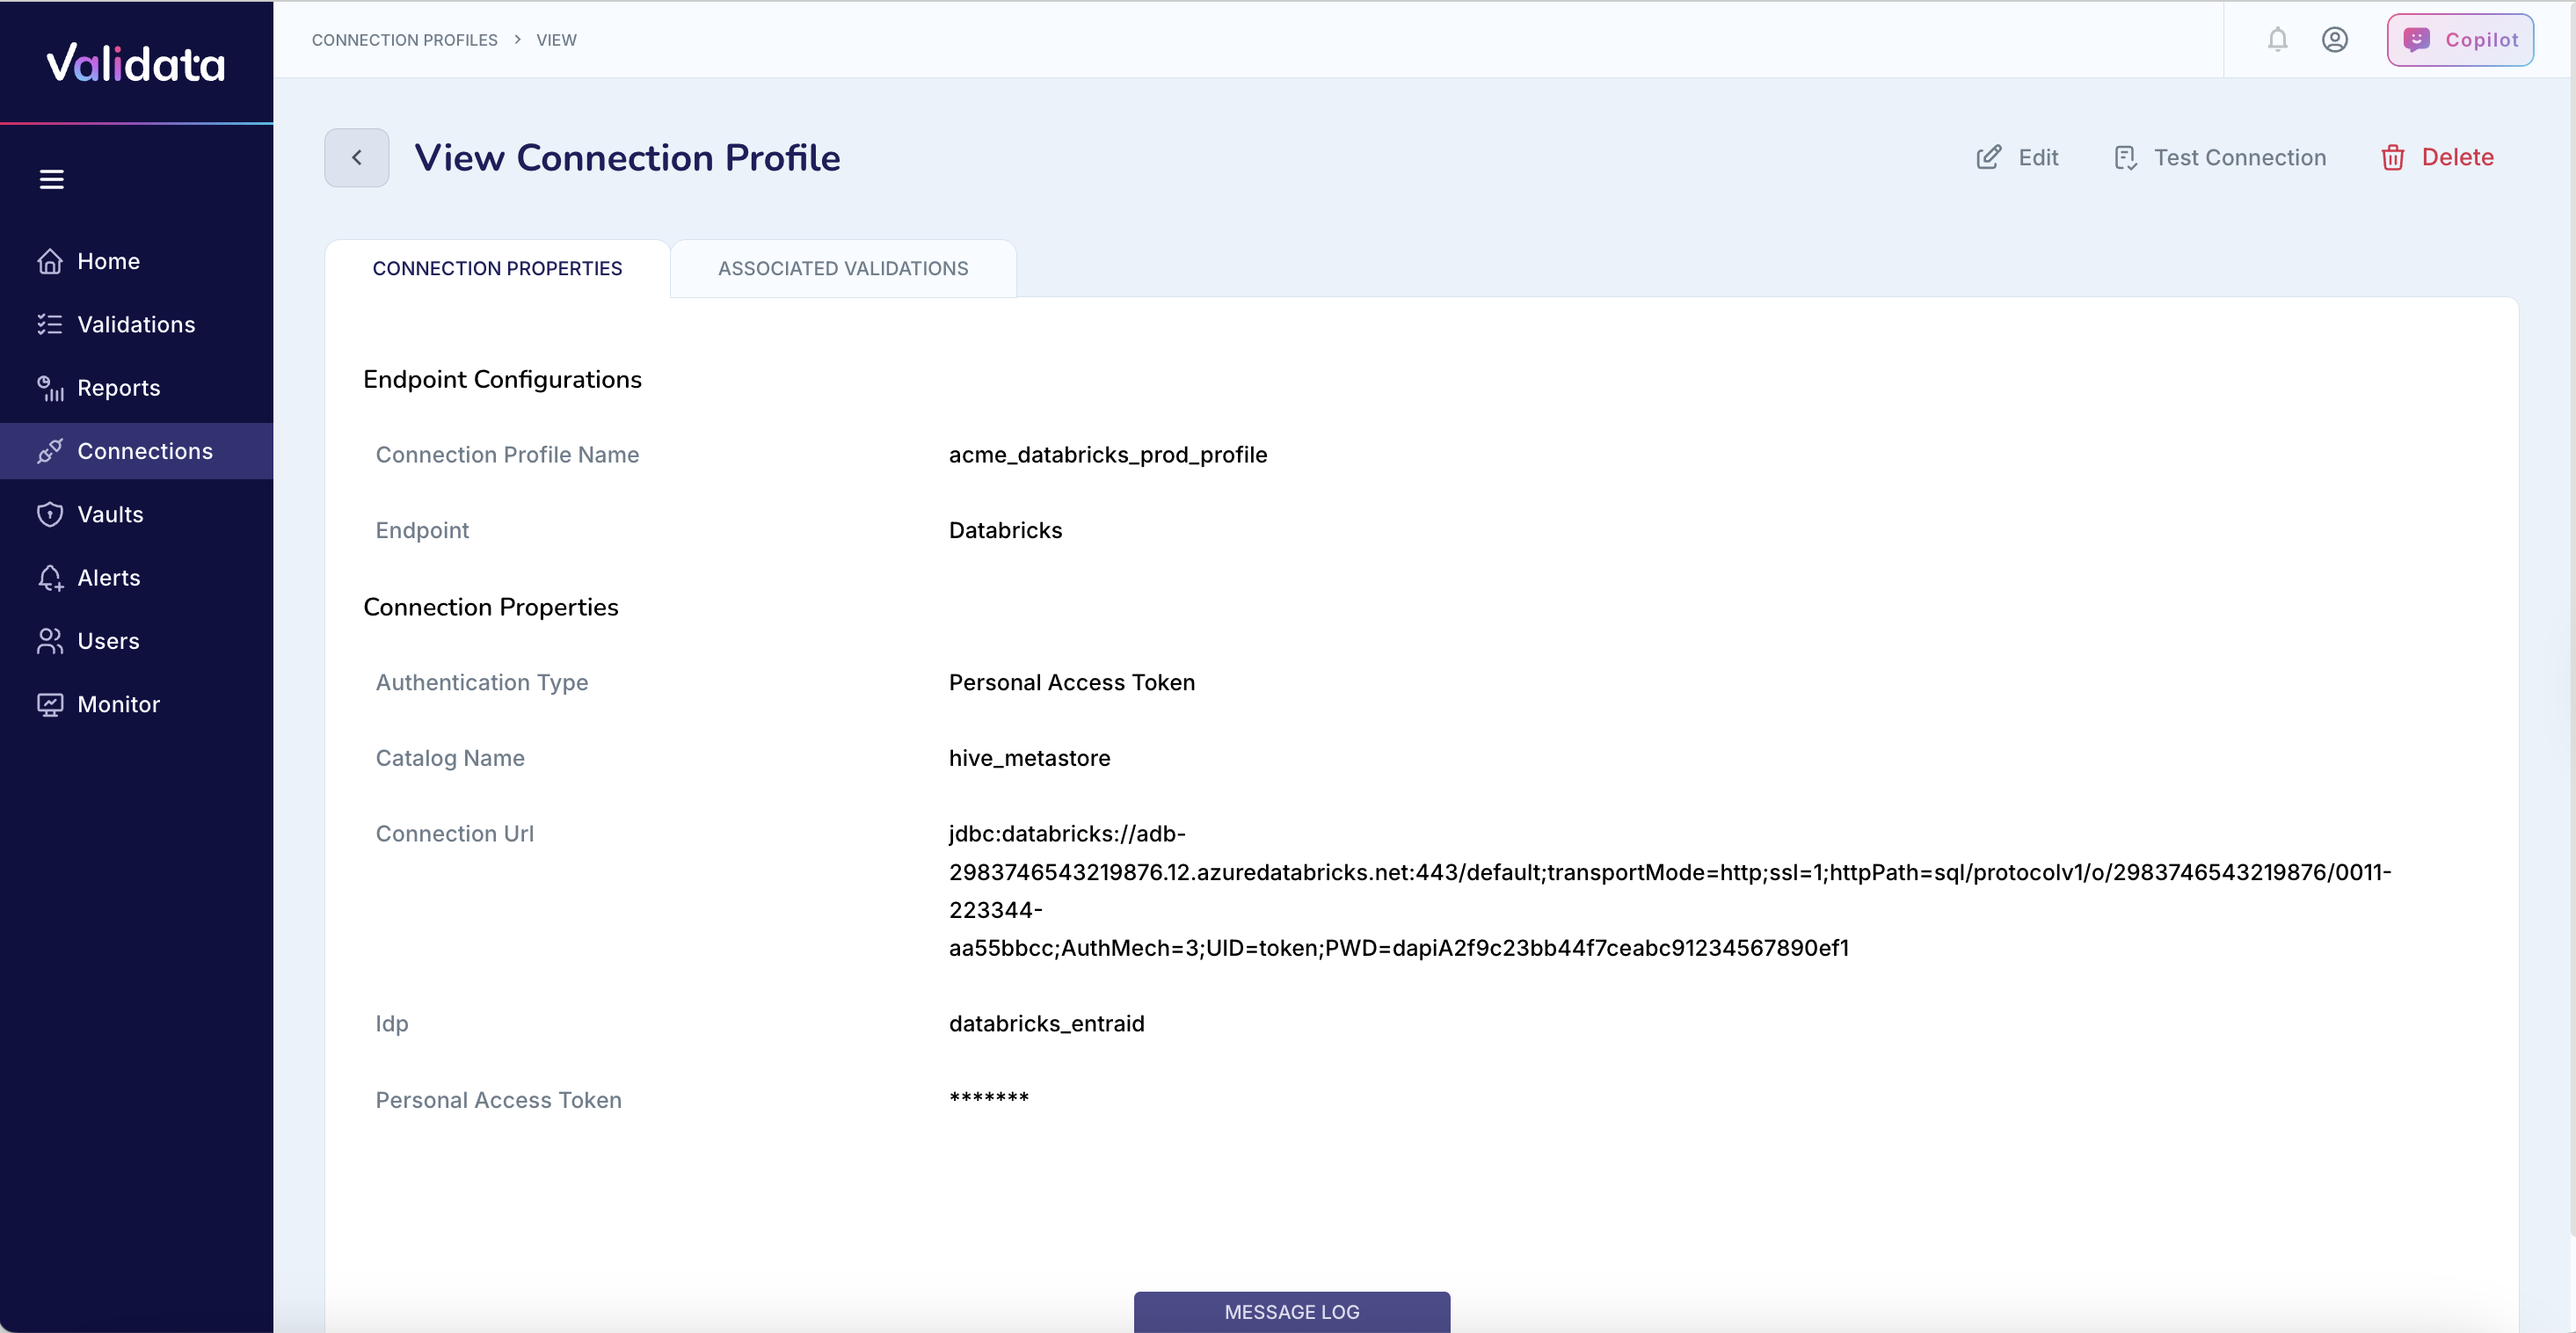Switch to Associated Validations tab
This screenshot has width=2576, height=1333.
(842, 268)
